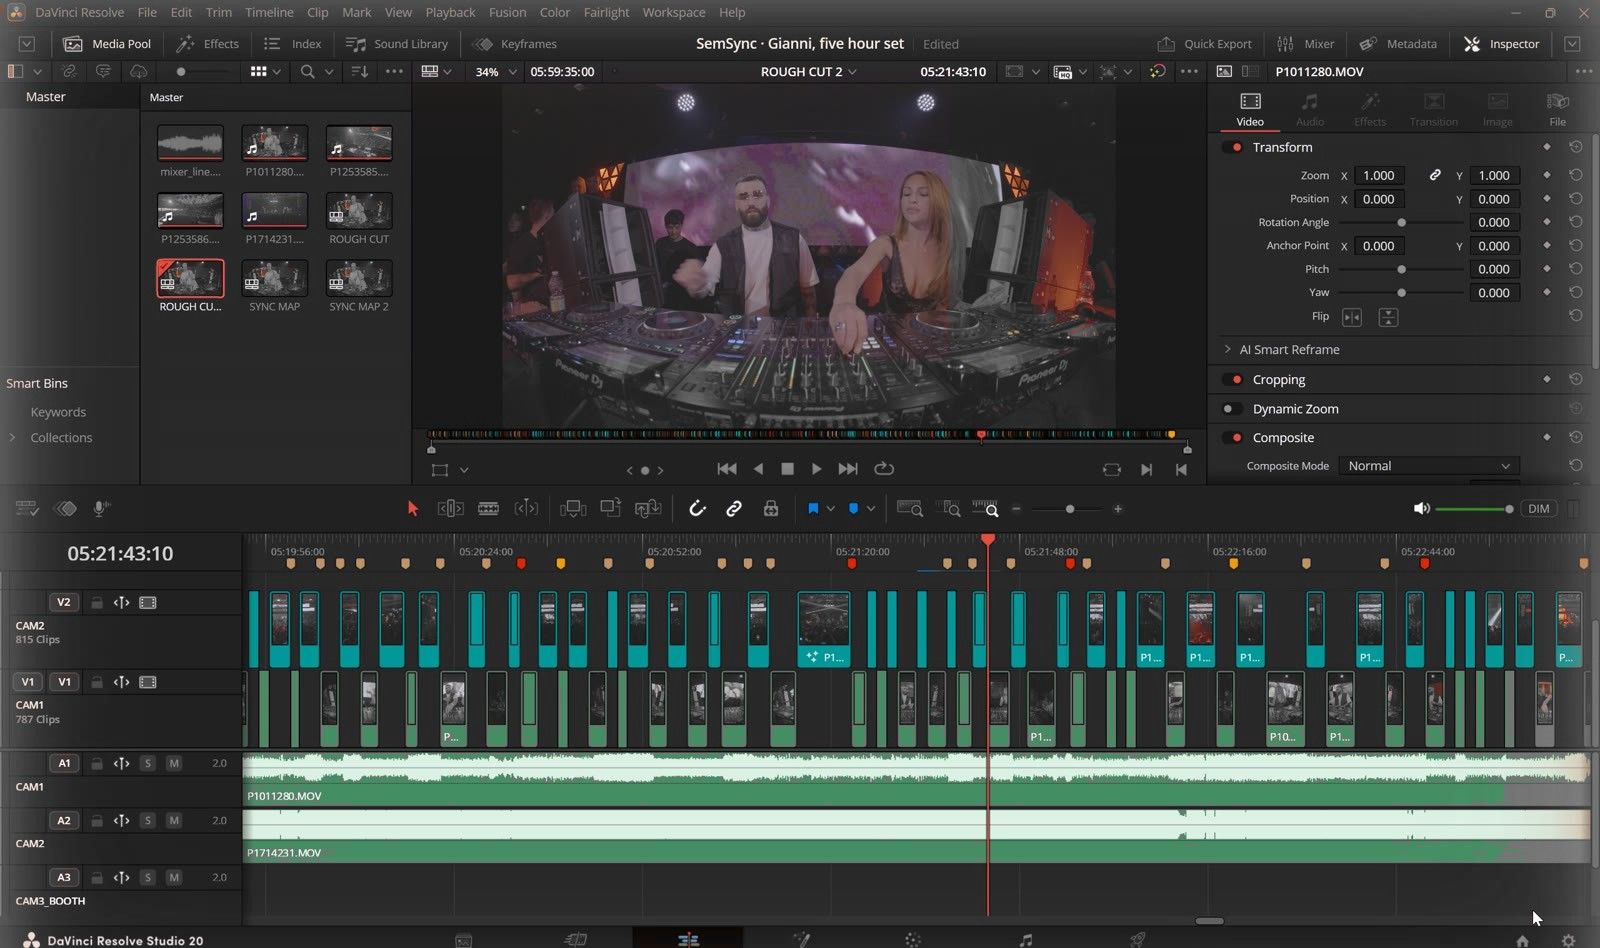The width and height of the screenshot is (1600, 948).
Task: Open the Media Pool panel
Action: 107,44
